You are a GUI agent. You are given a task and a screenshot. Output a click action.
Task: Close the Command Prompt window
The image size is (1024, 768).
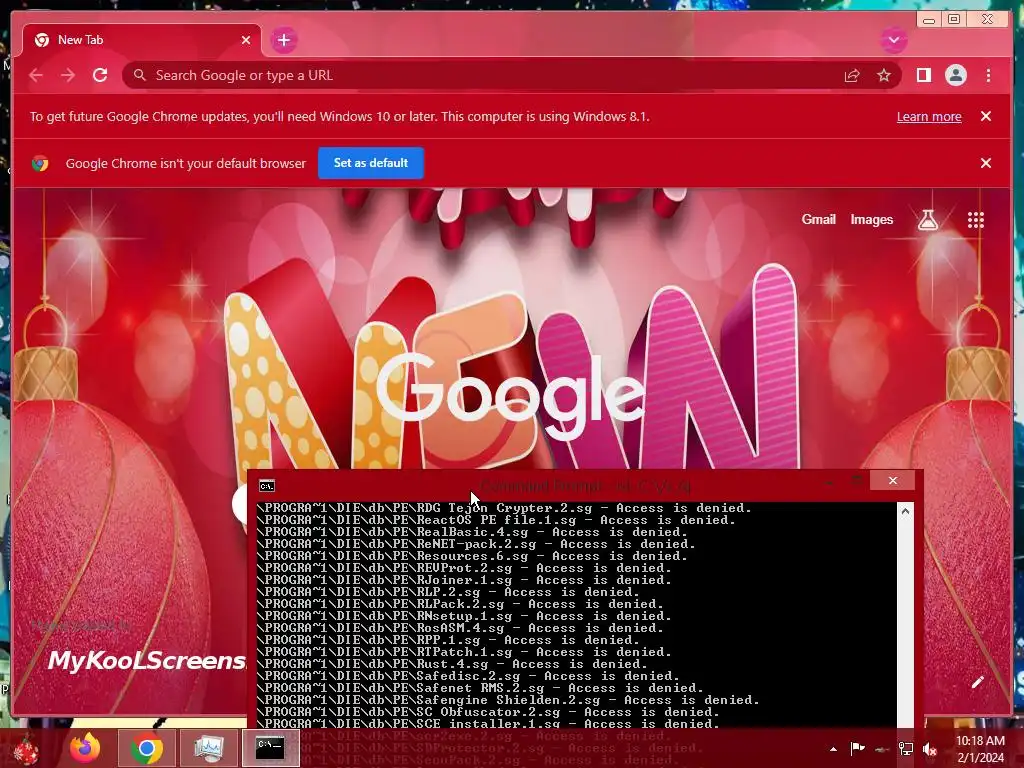(893, 481)
